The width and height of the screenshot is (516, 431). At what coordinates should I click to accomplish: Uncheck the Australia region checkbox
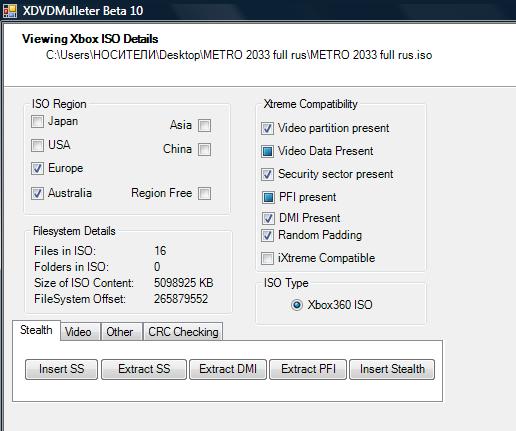point(37,193)
